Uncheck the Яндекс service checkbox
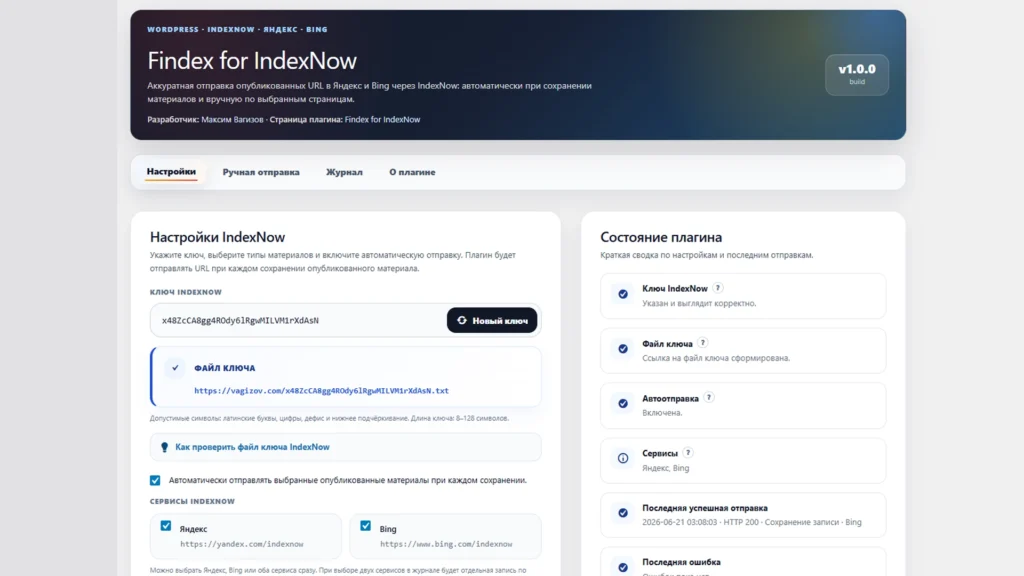 166,526
